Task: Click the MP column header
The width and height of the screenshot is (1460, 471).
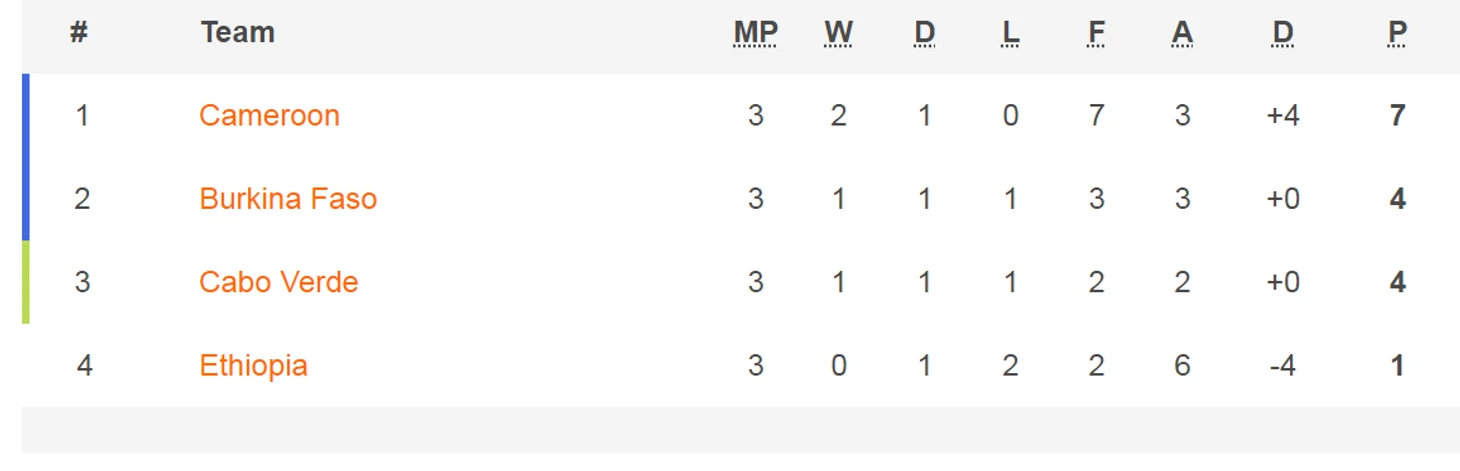Action: pyautogui.click(x=755, y=33)
